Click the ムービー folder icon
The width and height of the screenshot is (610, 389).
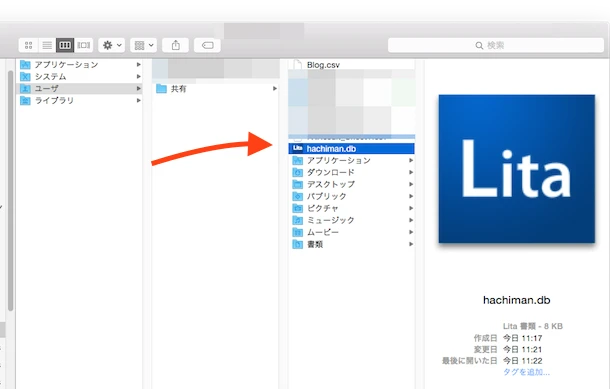click(298, 233)
